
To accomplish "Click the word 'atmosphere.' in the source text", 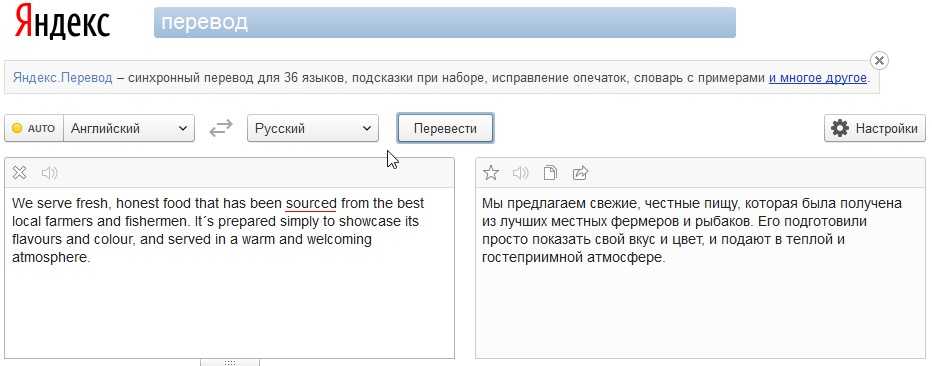I will point(51,258).
